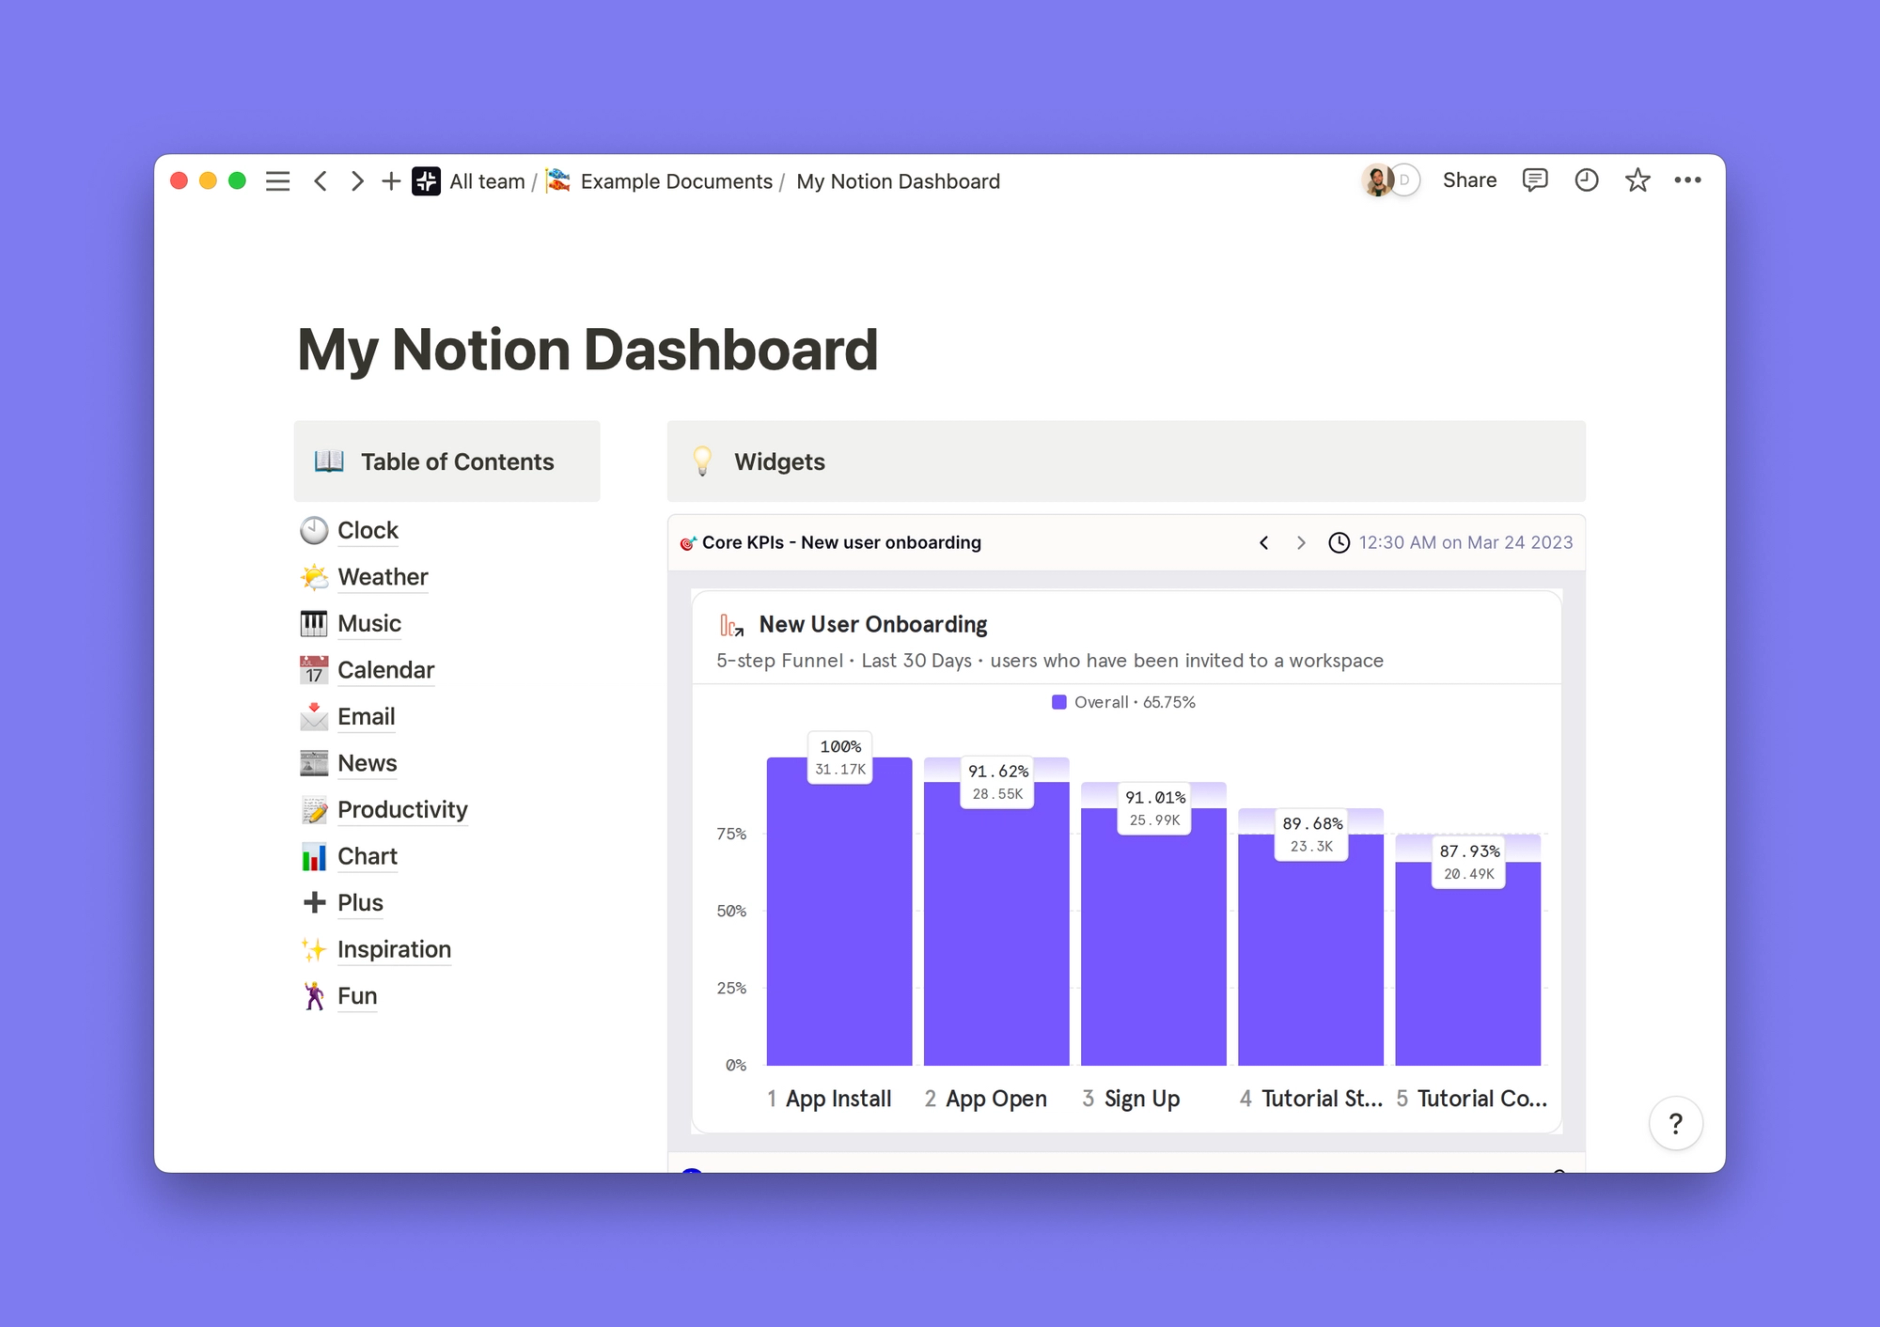Click the 89.68% data label
Viewport: 1880px width, 1327px height.
click(1312, 834)
